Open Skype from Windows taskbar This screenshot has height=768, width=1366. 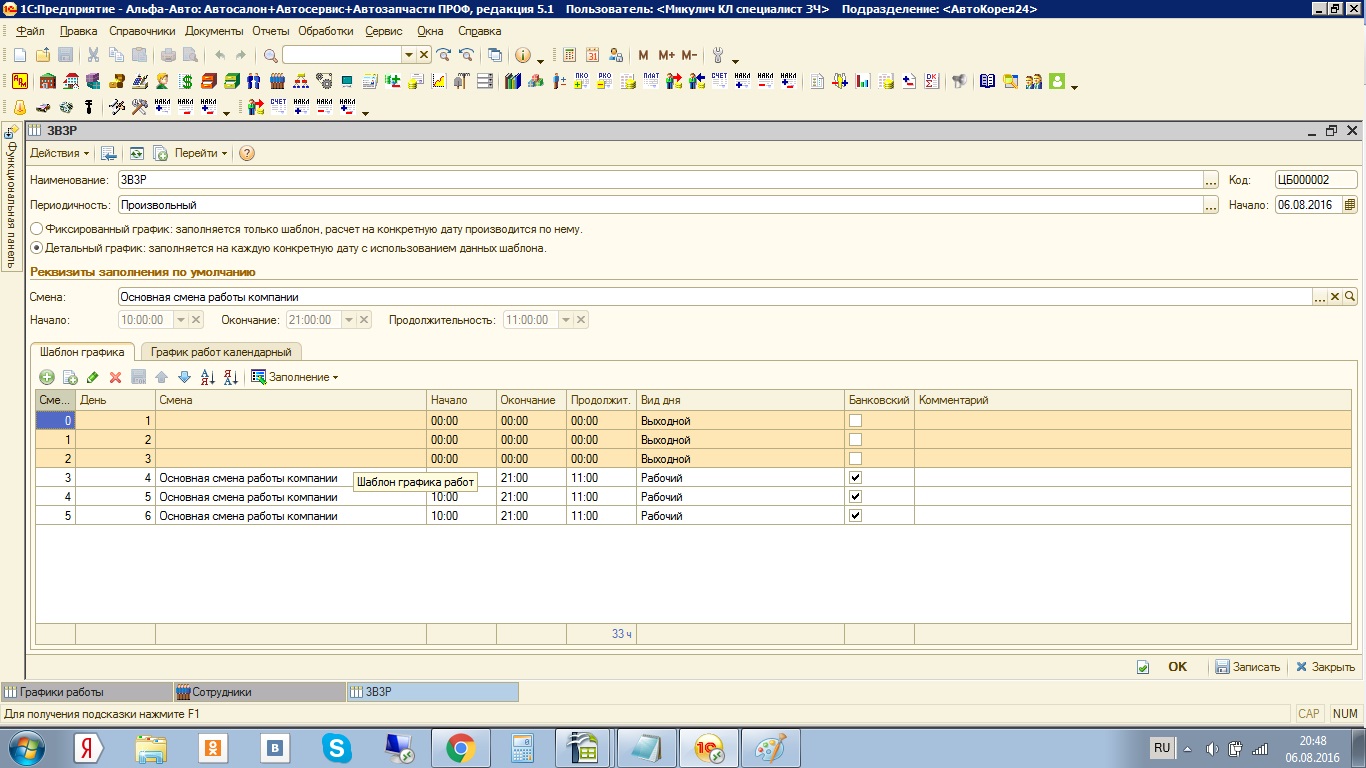point(337,747)
